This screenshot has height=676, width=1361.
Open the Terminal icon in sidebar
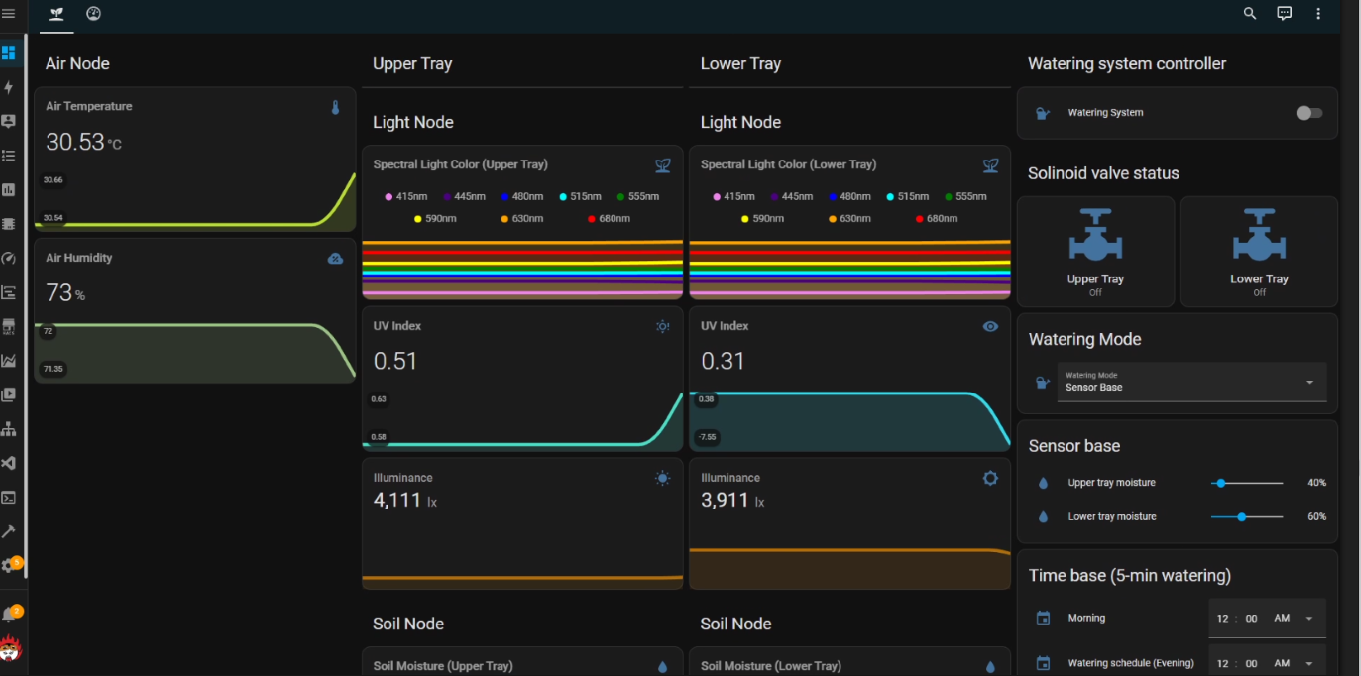9,497
